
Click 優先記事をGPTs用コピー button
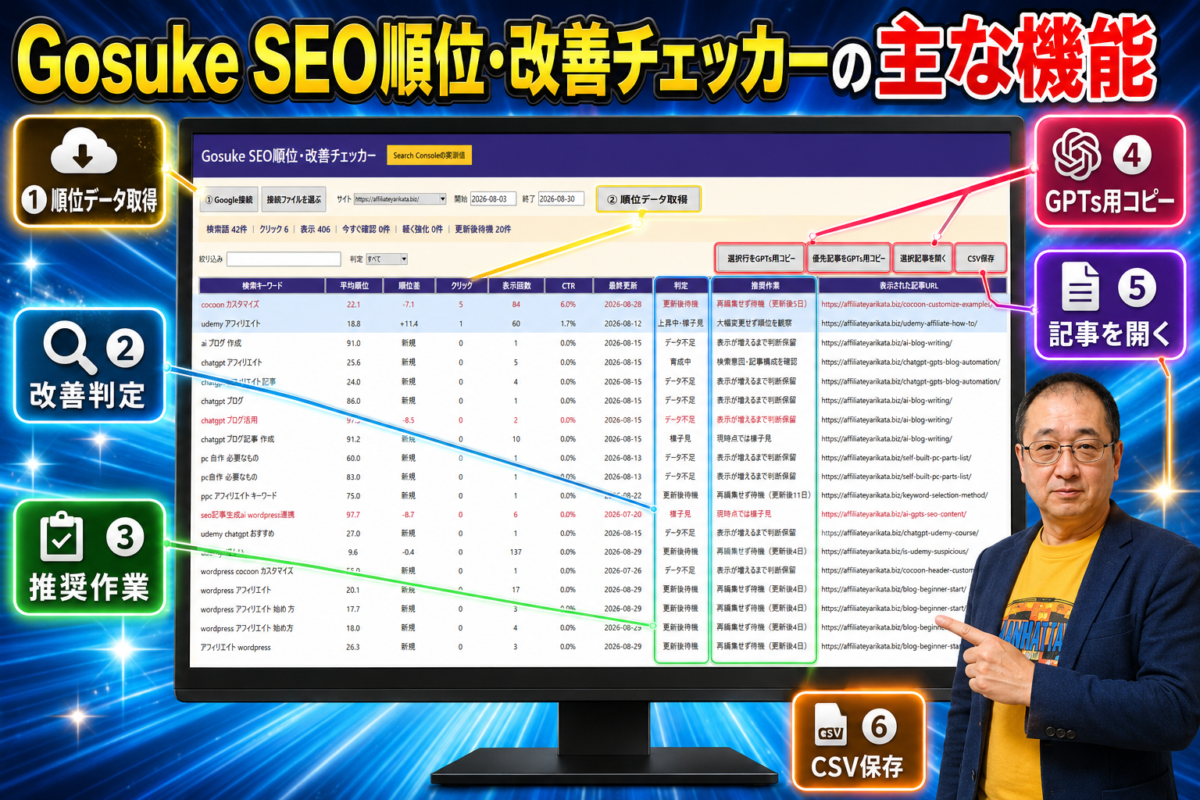pyautogui.click(x=847, y=258)
